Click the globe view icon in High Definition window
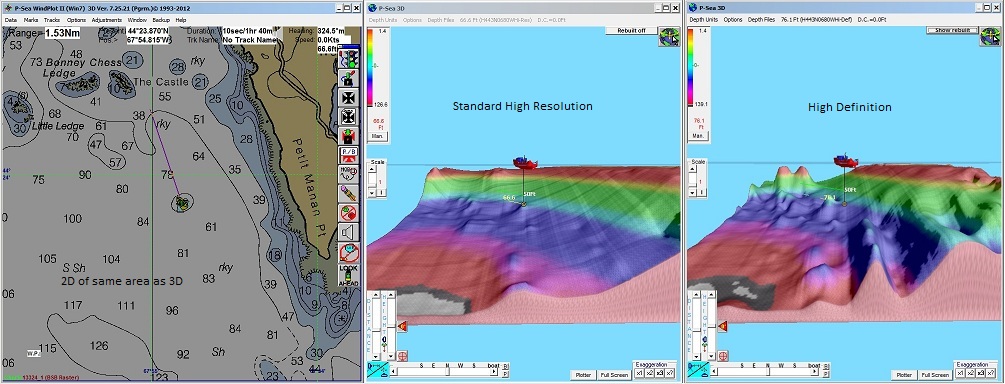Viewport: 1005px width, 384px height. pyautogui.click(x=991, y=37)
